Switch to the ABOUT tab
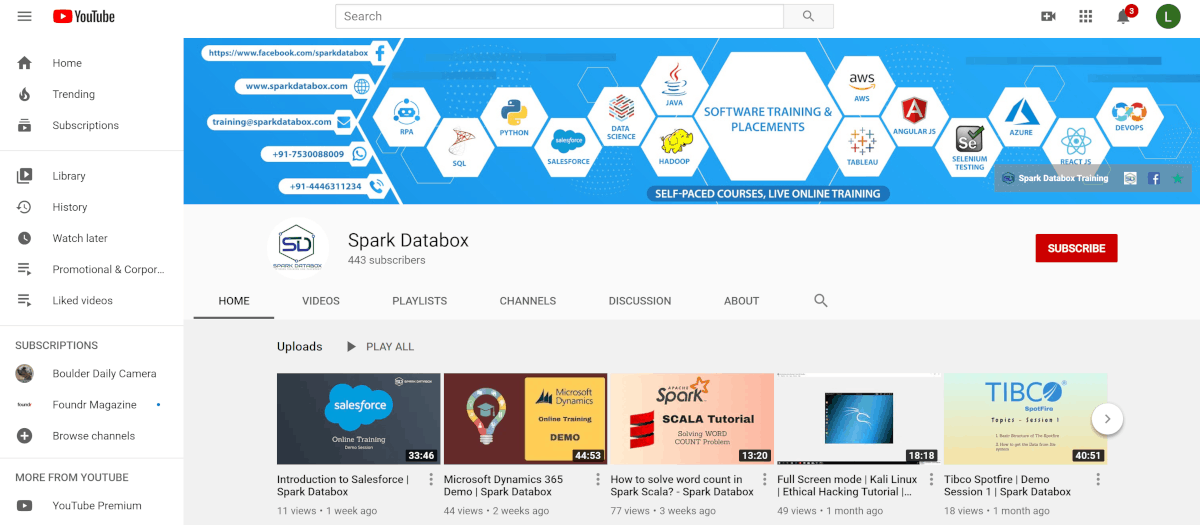This screenshot has width=1200, height=525. pyautogui.click(x=742, y=300)
